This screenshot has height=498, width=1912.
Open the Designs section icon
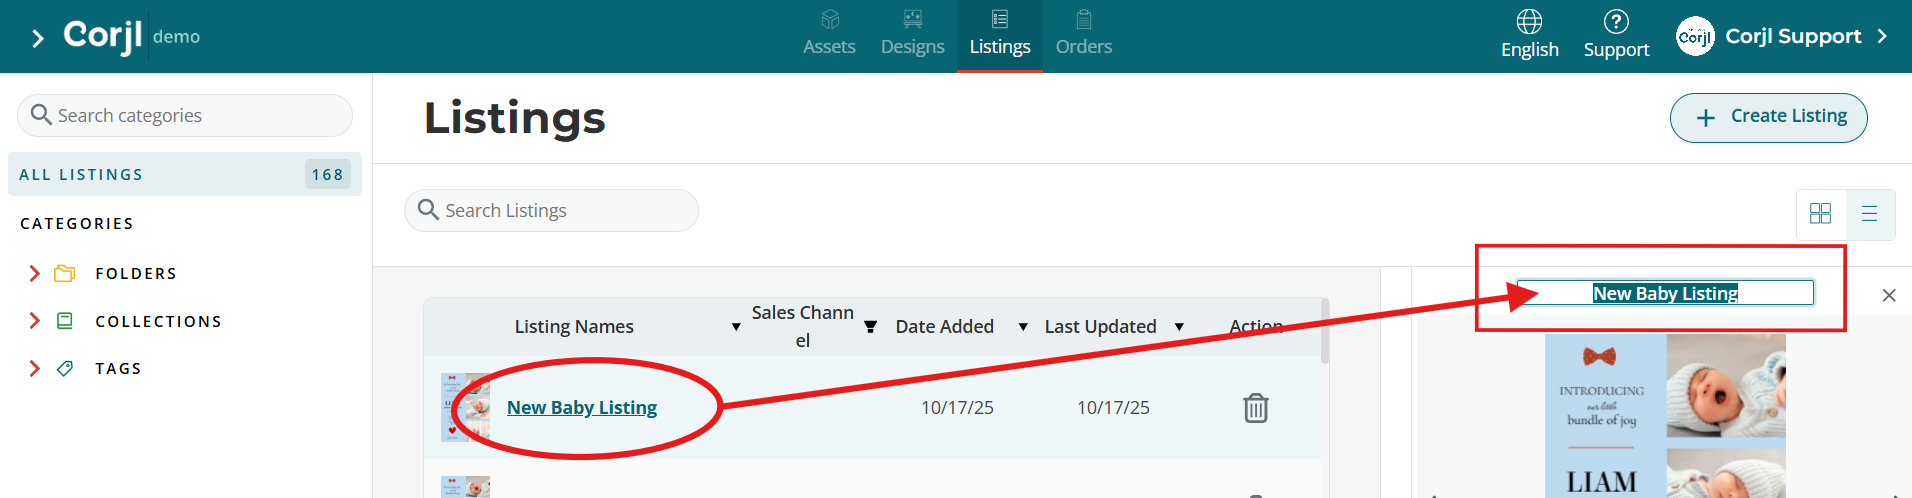912,19
